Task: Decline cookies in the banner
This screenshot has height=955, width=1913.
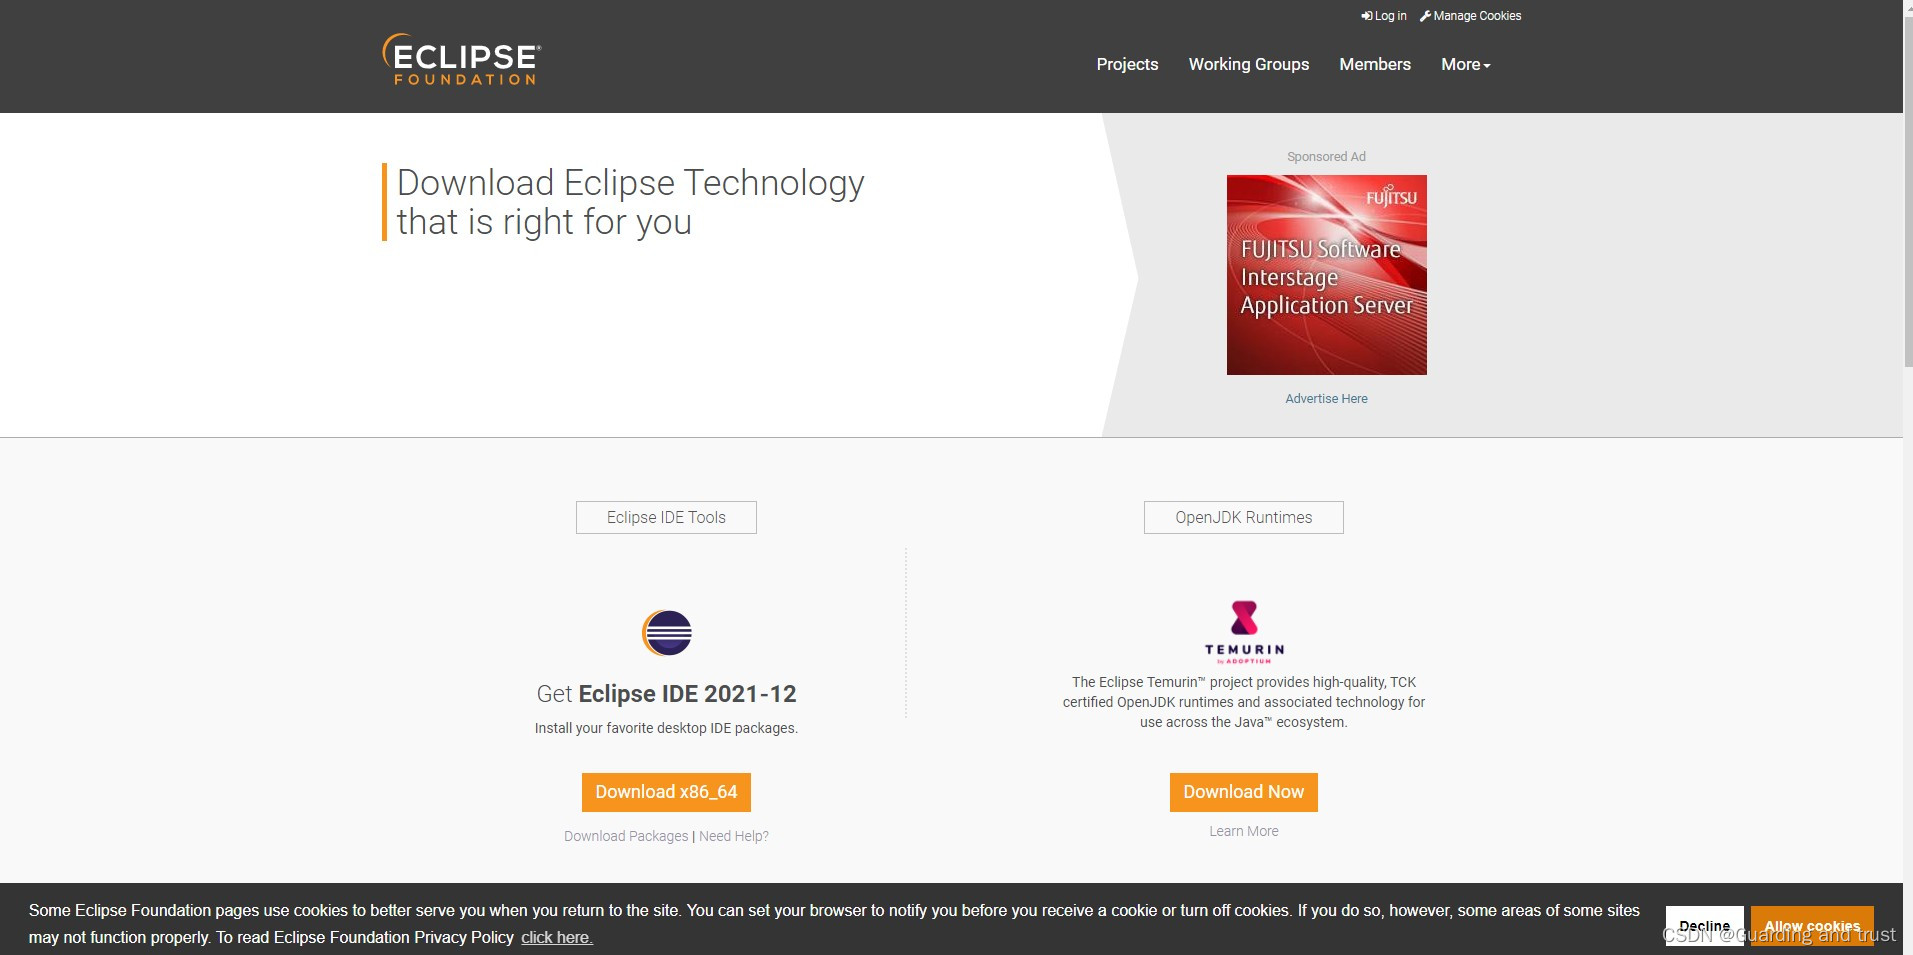Action: point(1705,926)
